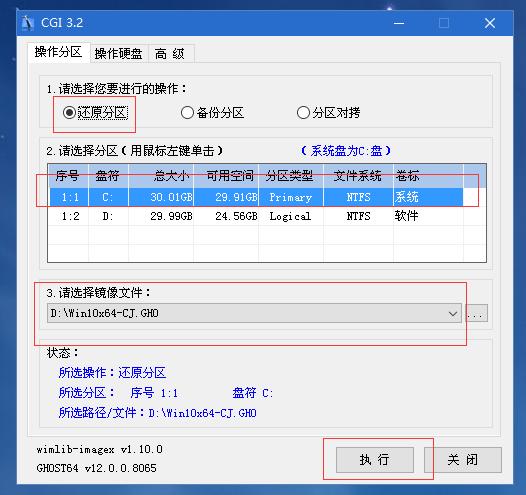Click the 盘符 column header
The width and height of the screenshot is (526, 495).
[108, 176]
